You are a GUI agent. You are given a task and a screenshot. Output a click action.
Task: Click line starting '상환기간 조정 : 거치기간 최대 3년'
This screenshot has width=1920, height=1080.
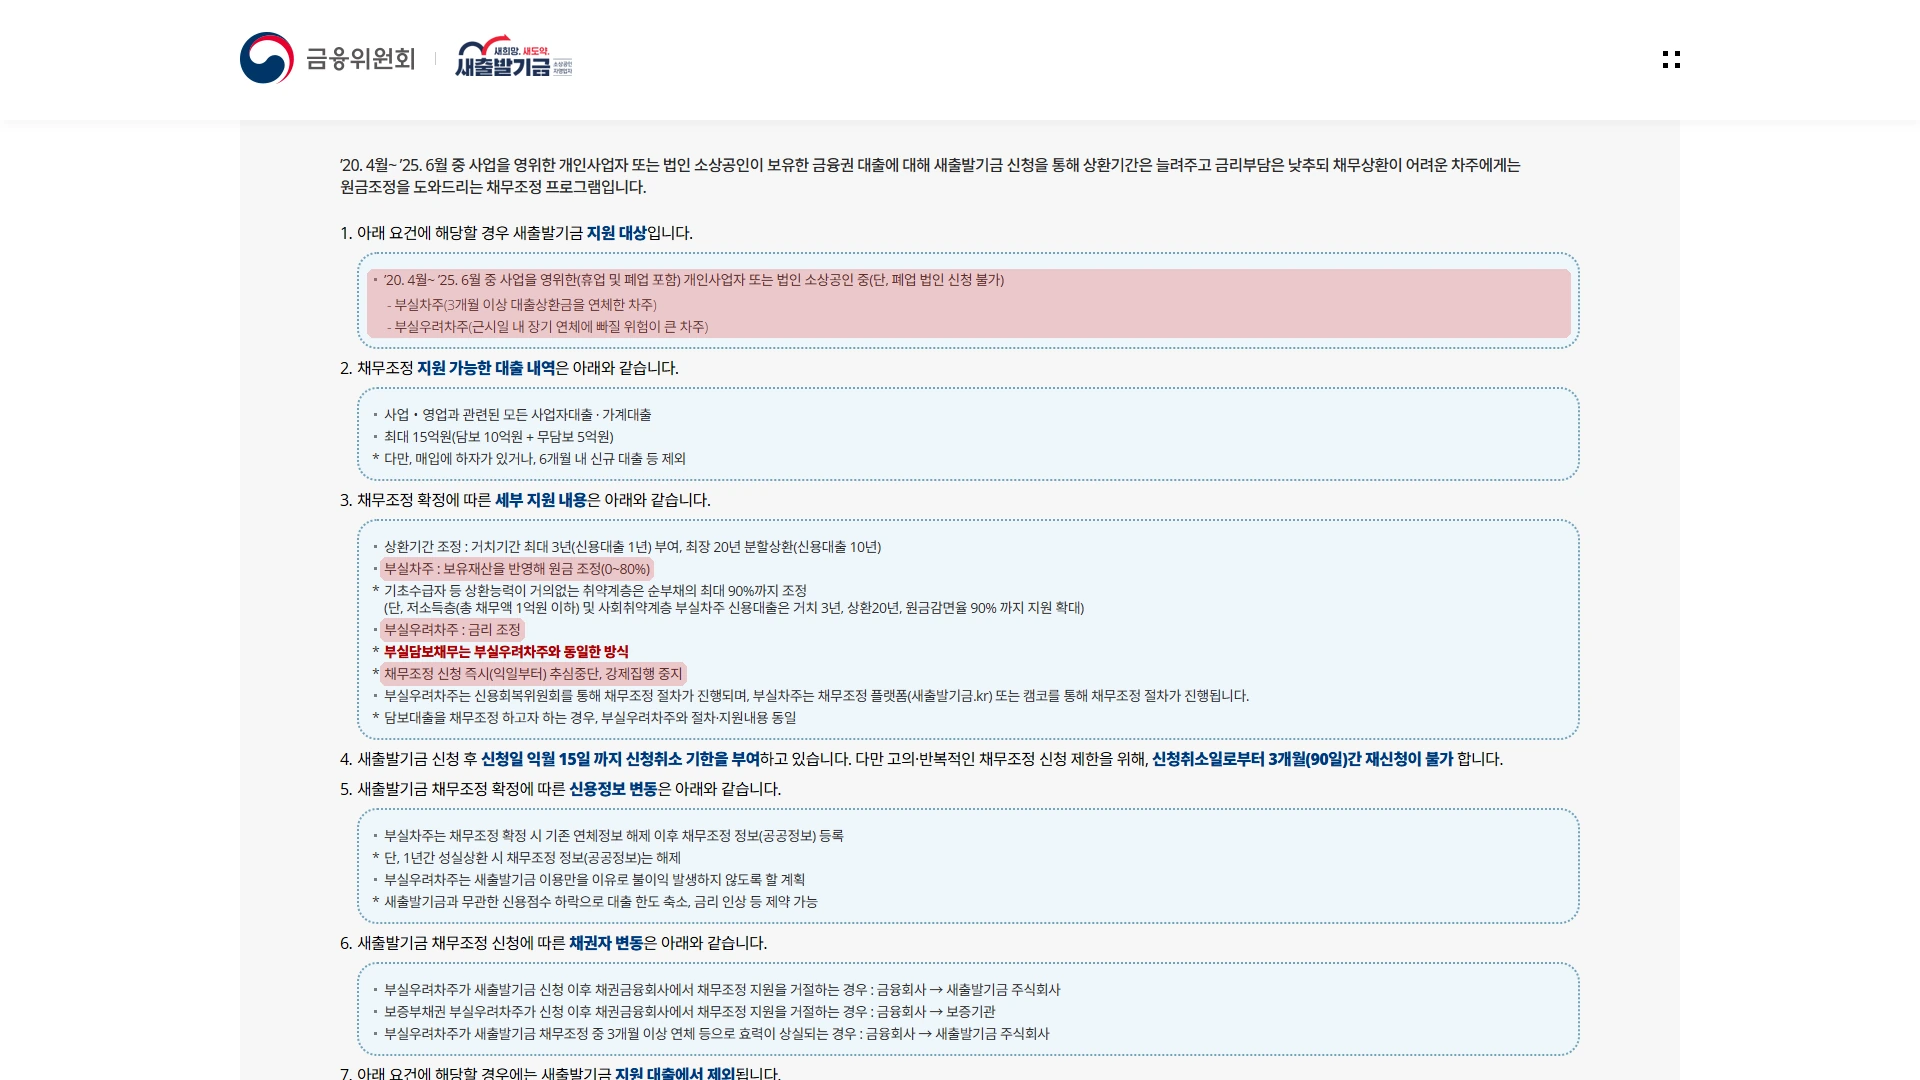pyautogui.click(x=633, y=547)
